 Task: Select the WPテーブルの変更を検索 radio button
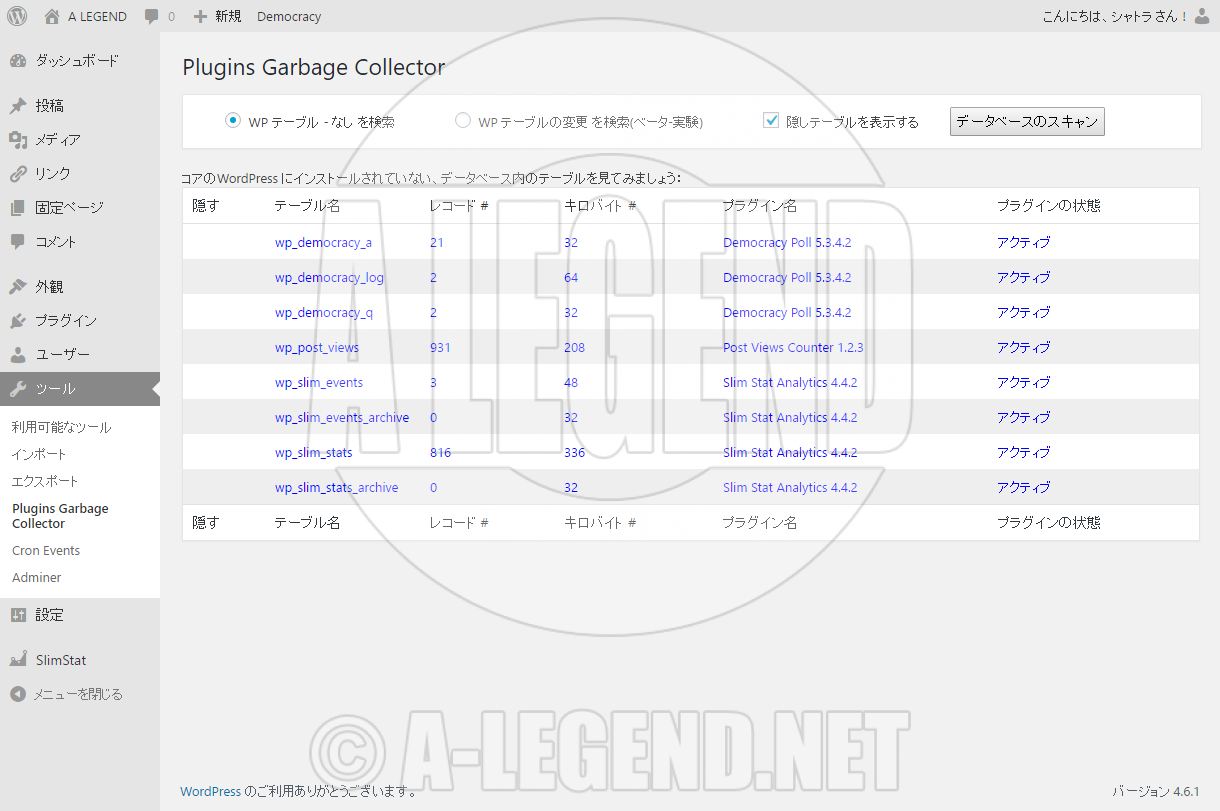463,120
